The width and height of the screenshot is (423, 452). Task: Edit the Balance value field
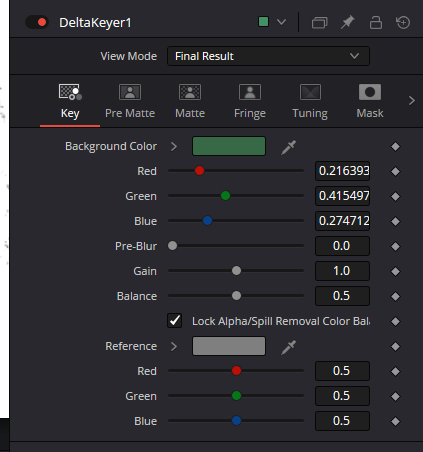(x=342, y=296)
